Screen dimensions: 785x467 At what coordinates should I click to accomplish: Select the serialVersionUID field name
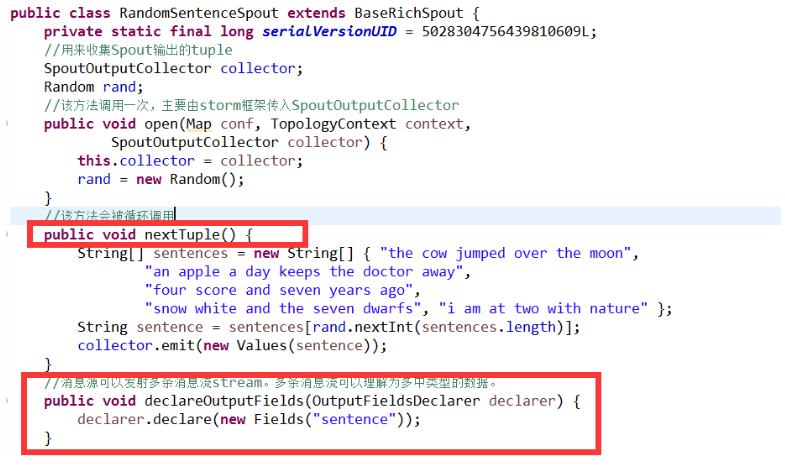pyautogui.click(x=329, y=32)
